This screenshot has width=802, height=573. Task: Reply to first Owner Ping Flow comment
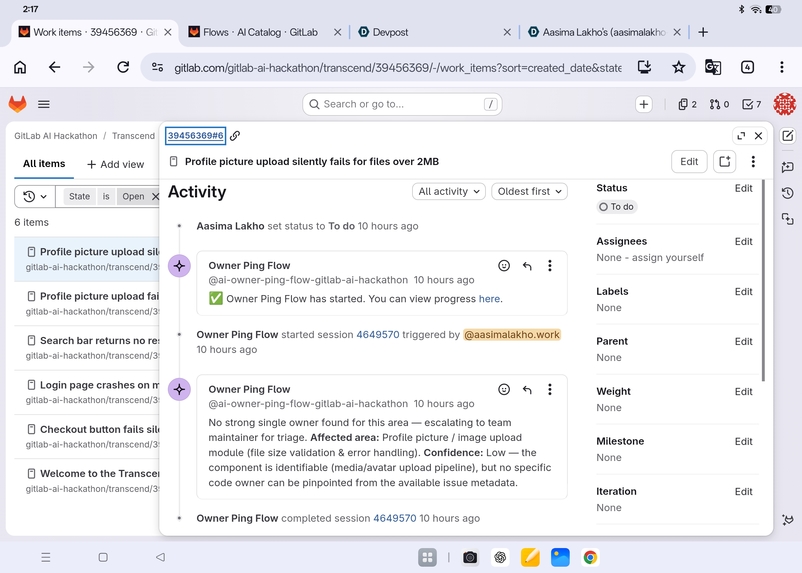coord(527,266)
